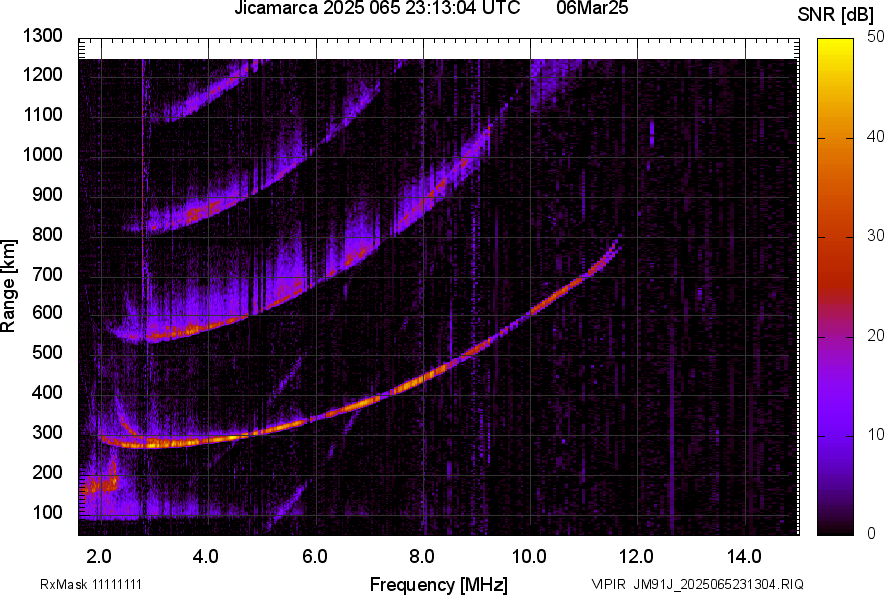Click the VIPIR JM91J RIQ filename label
Image resolution: width=884 pixels, height=595 pixels.
pyautogui.click(x=697, y=584)
